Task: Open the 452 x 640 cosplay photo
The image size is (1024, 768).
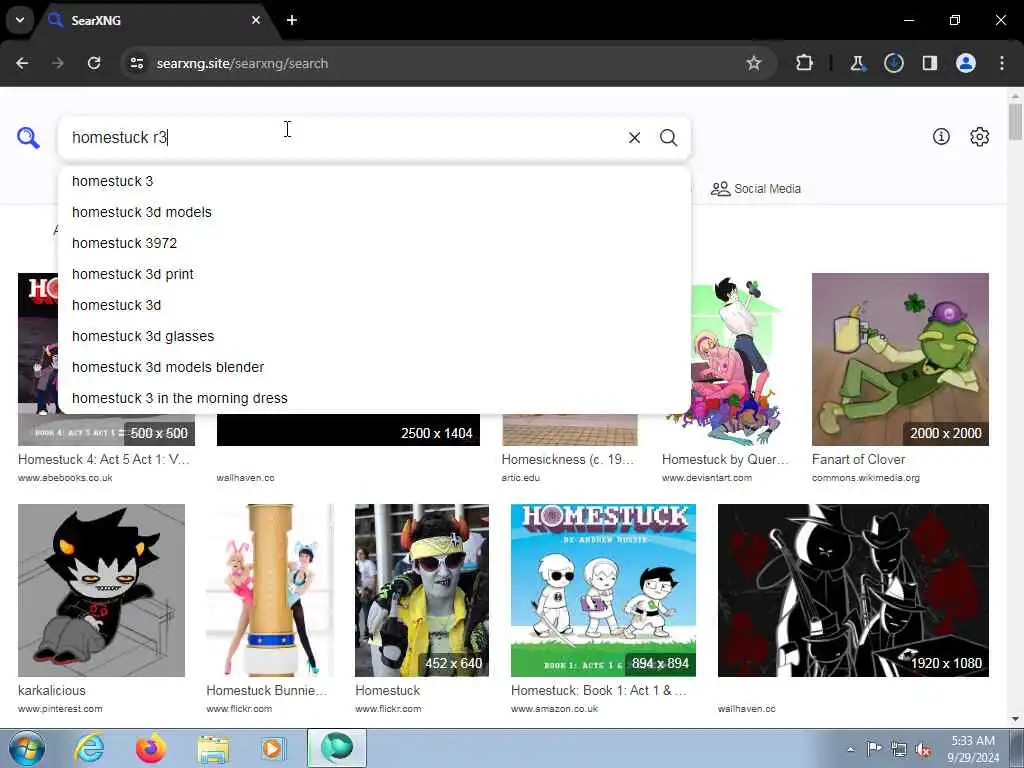Action: coord(422,590)
